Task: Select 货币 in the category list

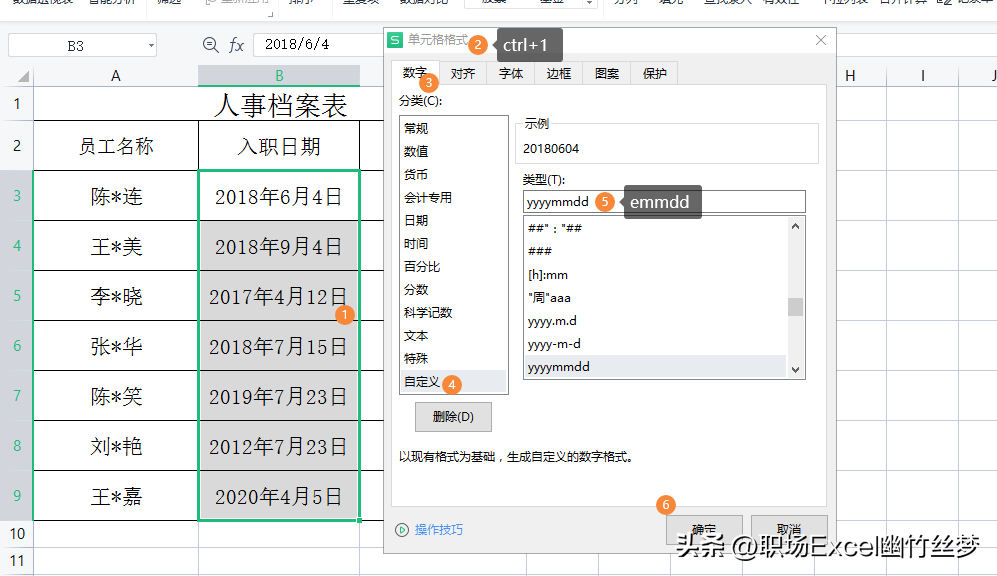Action: click(453, 174)
